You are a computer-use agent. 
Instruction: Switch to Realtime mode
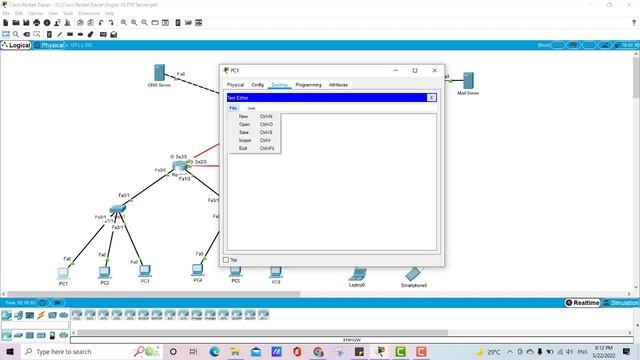pyautogui.click(x=582, y=302)
